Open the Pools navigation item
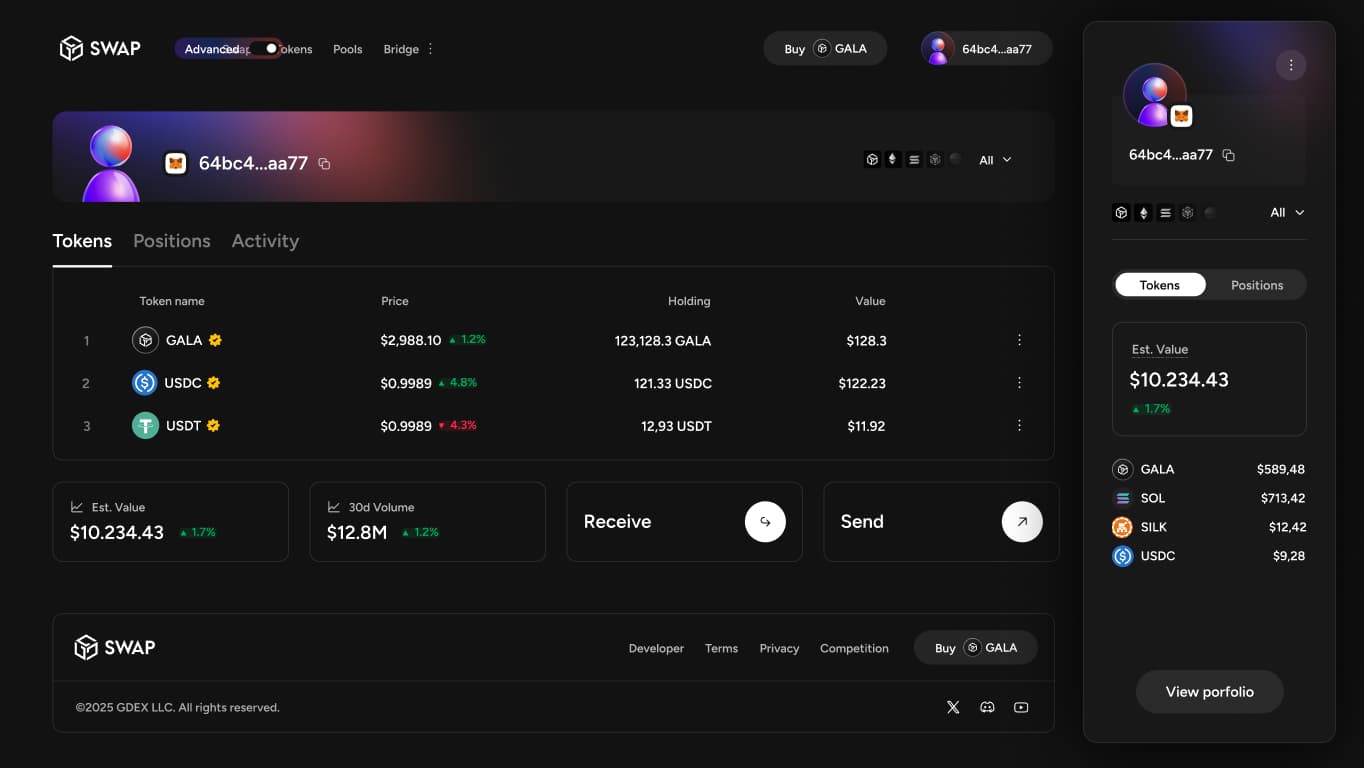The width and height of the screenshot is (1364, 768). [x=347, y=49]
